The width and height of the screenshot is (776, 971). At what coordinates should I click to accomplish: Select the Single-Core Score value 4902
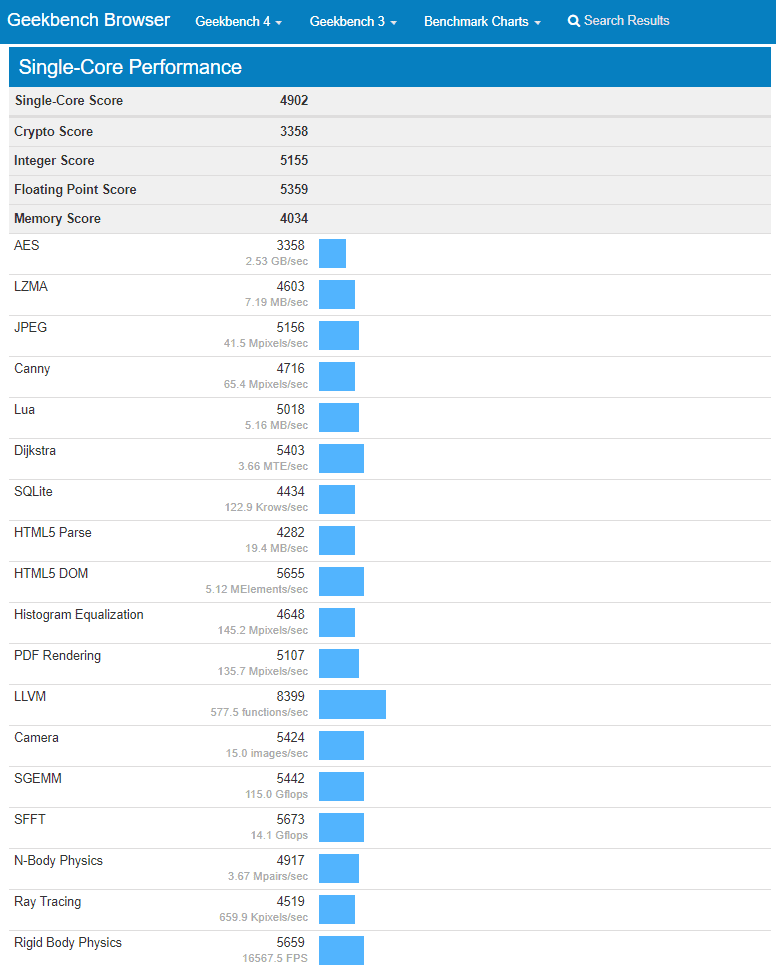click(296, 100)
